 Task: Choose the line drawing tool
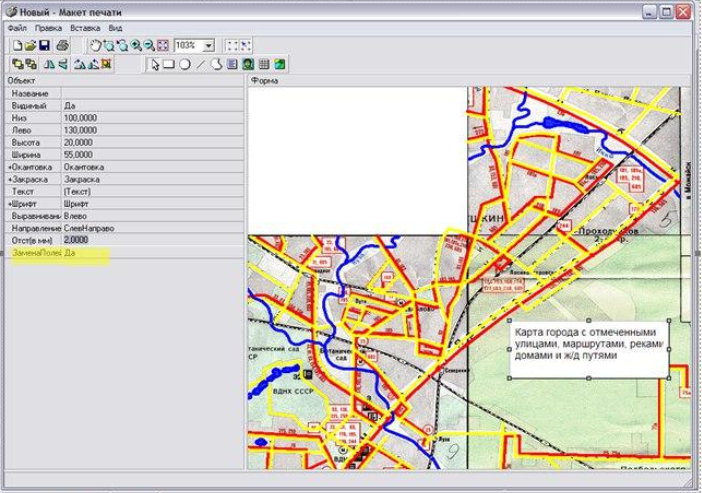tap(201, 64)
